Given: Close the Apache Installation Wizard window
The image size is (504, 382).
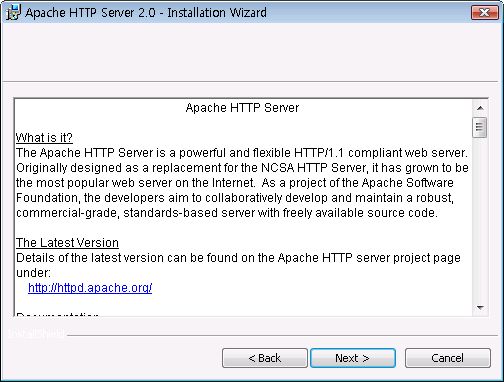Looking at the screenshot, I should (484, 13).
